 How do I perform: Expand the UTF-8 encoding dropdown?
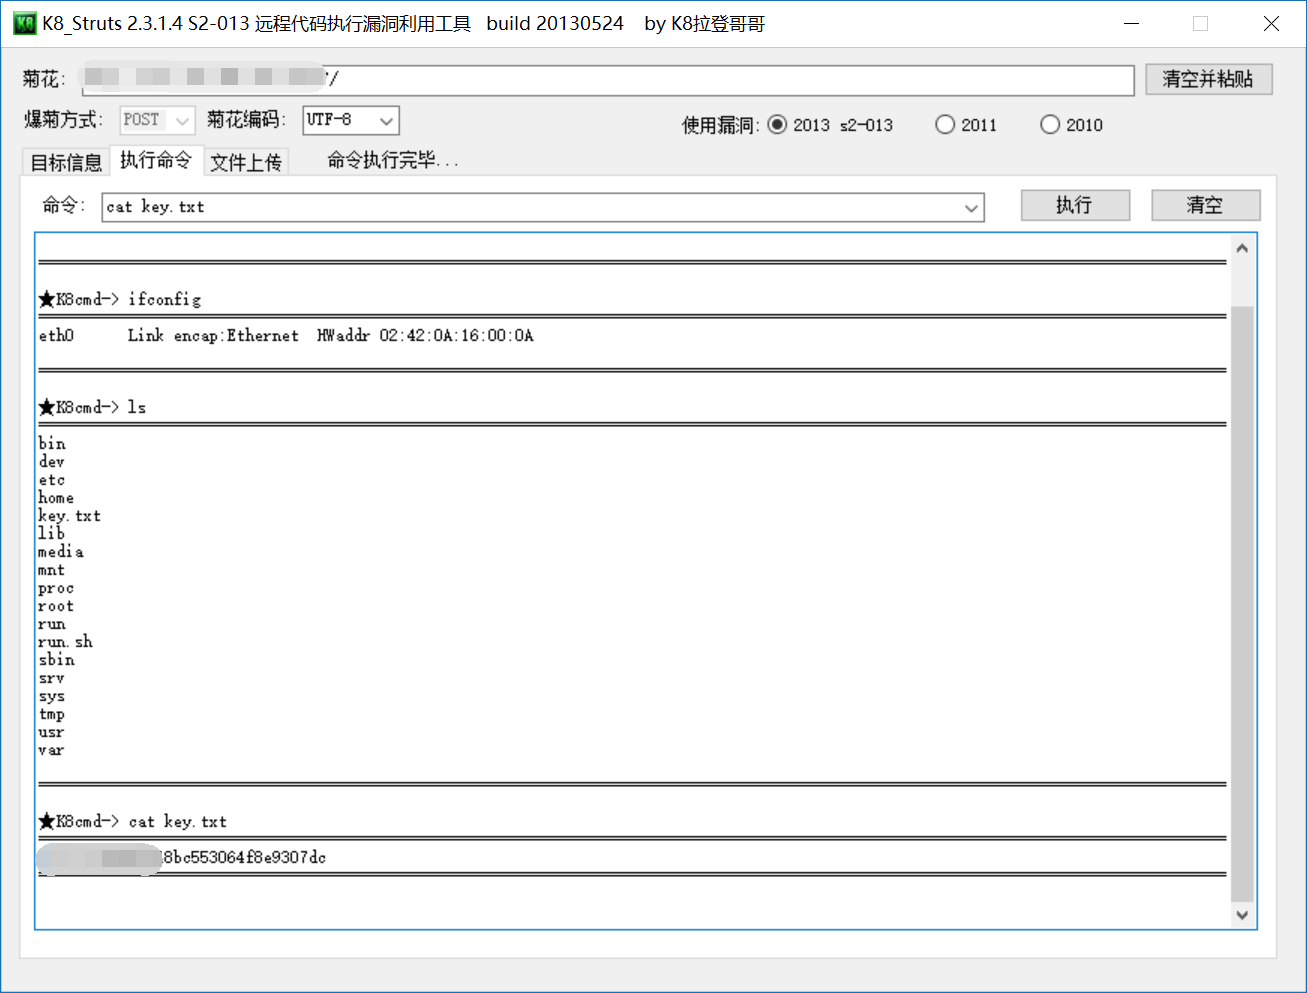(386, 121)
